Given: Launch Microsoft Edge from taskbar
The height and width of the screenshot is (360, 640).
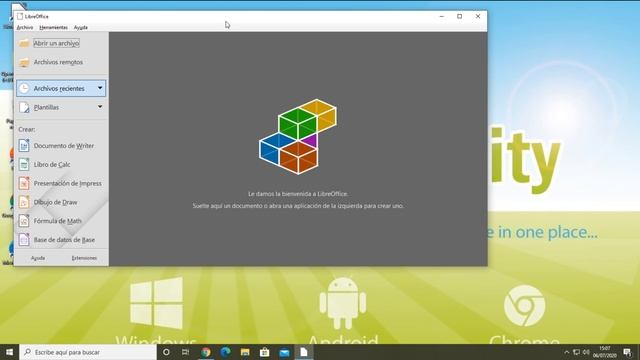Looking at the screenshot, I should point(225,352).
